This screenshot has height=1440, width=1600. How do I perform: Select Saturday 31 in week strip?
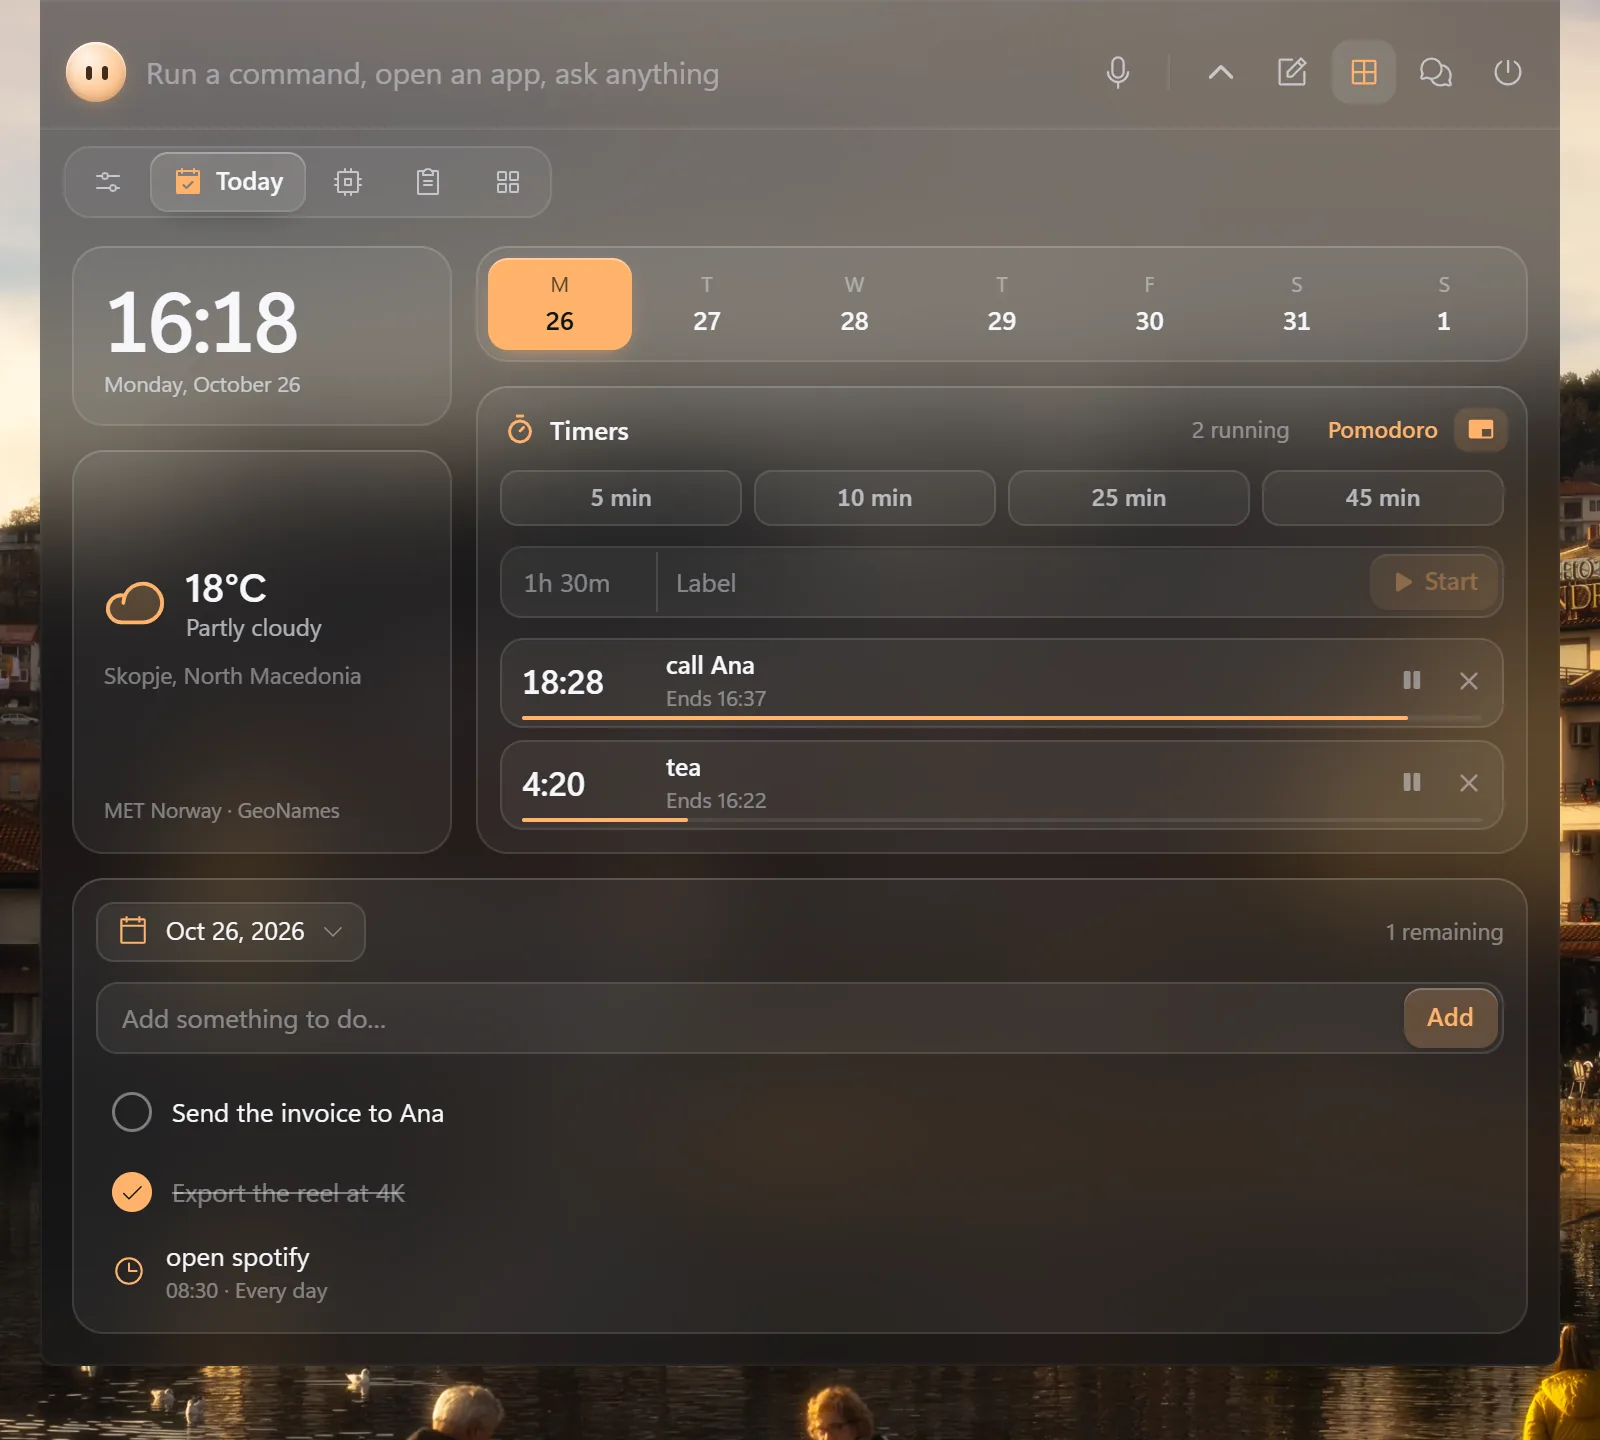pos(1296,304)
